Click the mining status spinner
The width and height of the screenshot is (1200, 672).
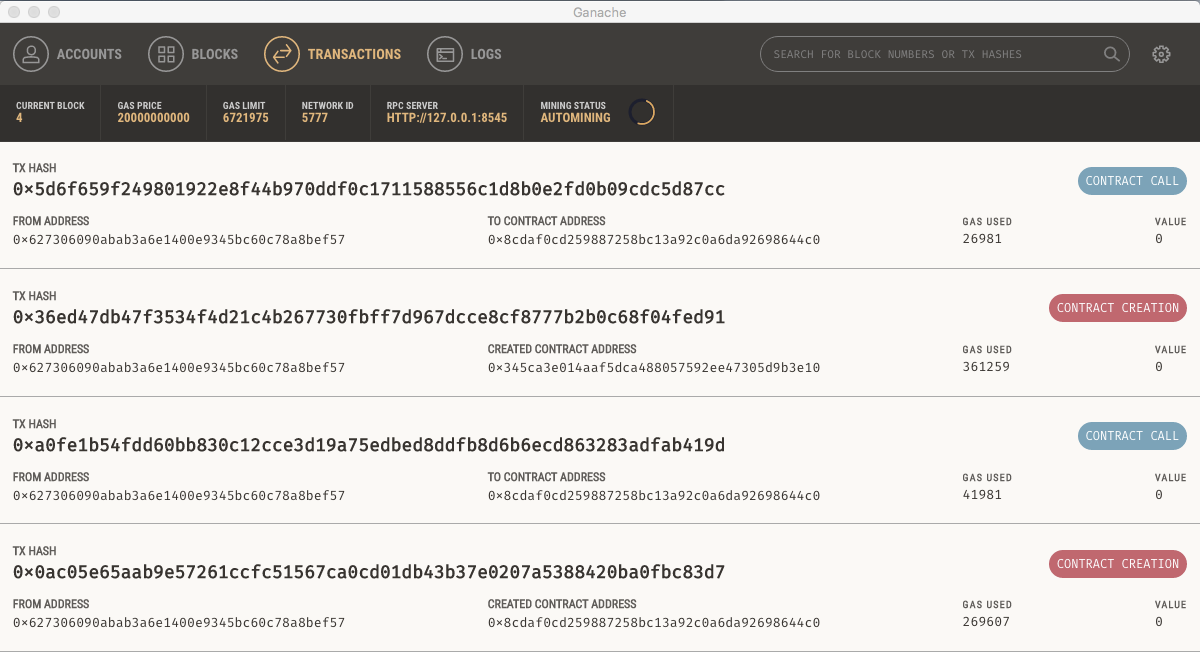tap(642, 112)
